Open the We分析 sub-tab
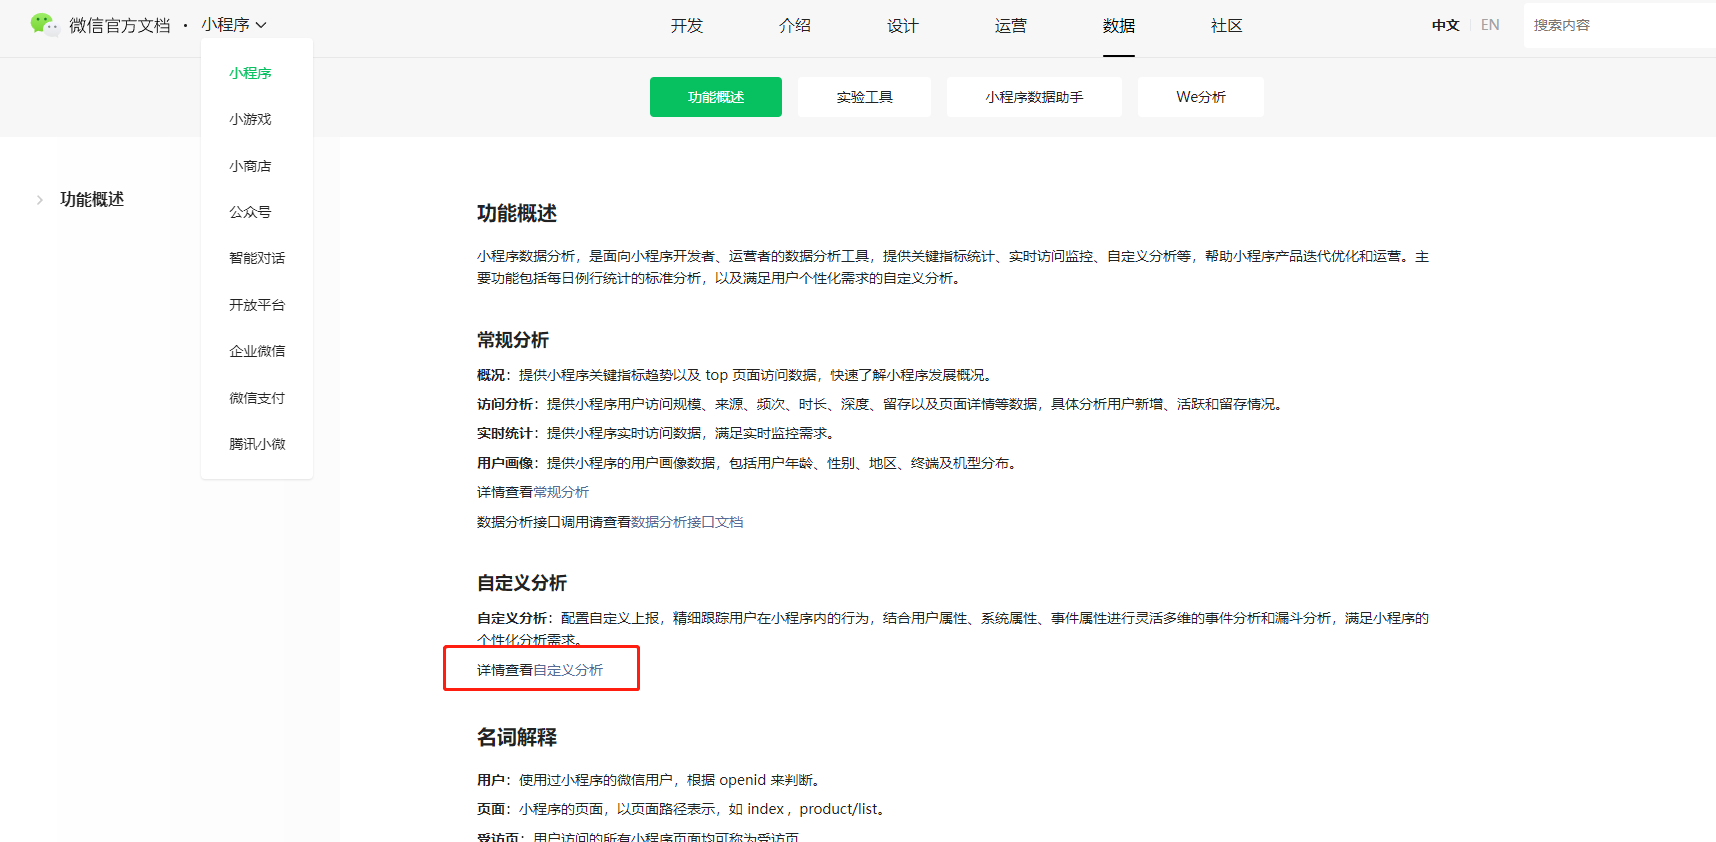 [x=1201, y=97]
